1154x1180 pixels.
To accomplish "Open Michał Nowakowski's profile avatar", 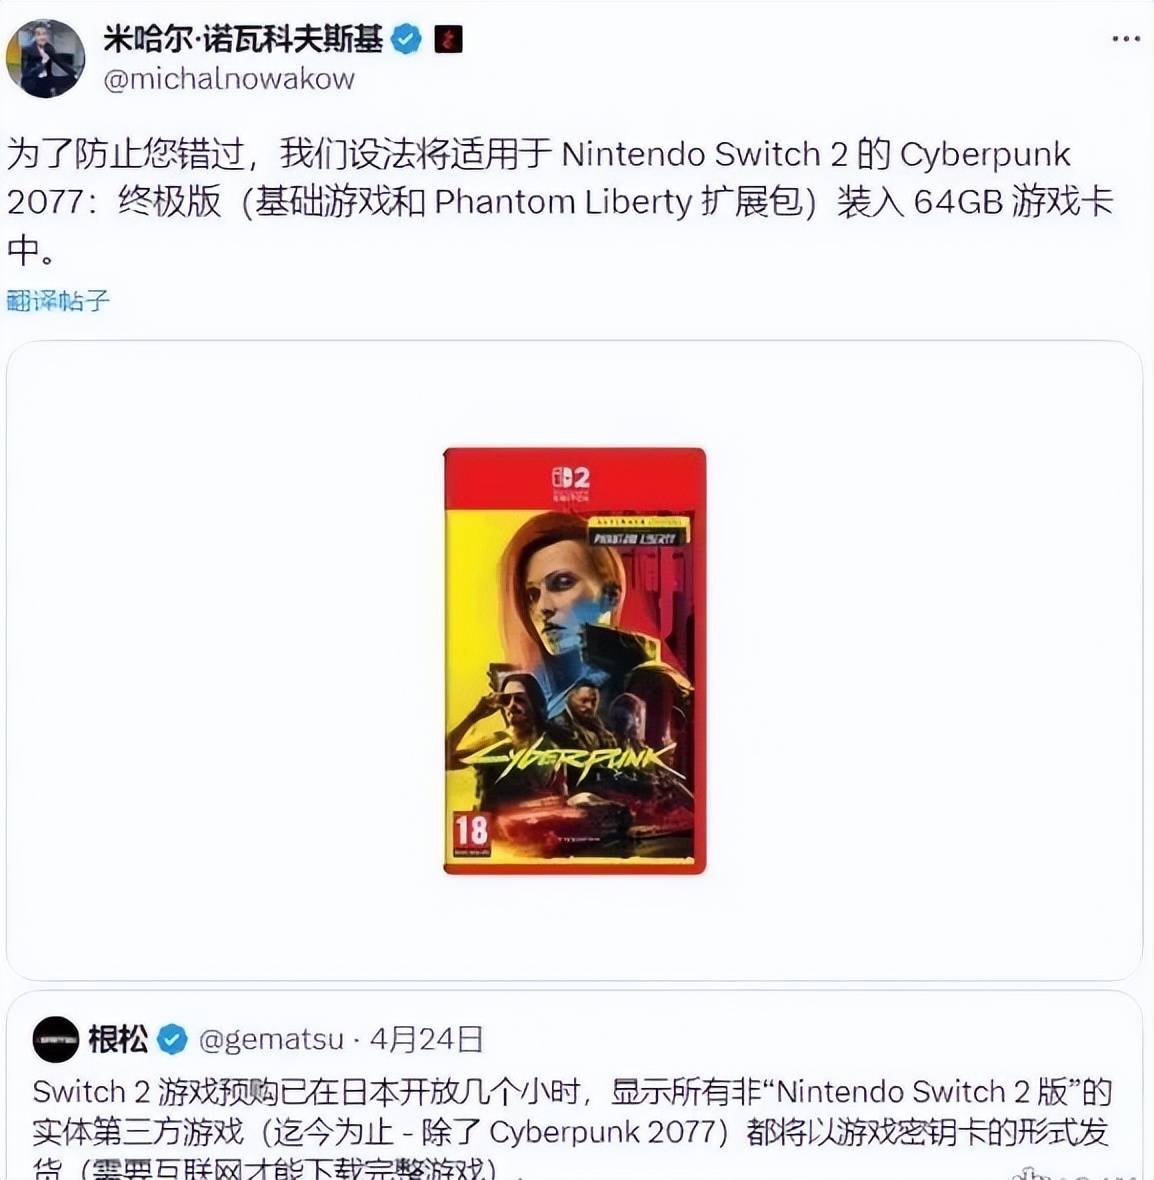I will (x=45, y=59).
